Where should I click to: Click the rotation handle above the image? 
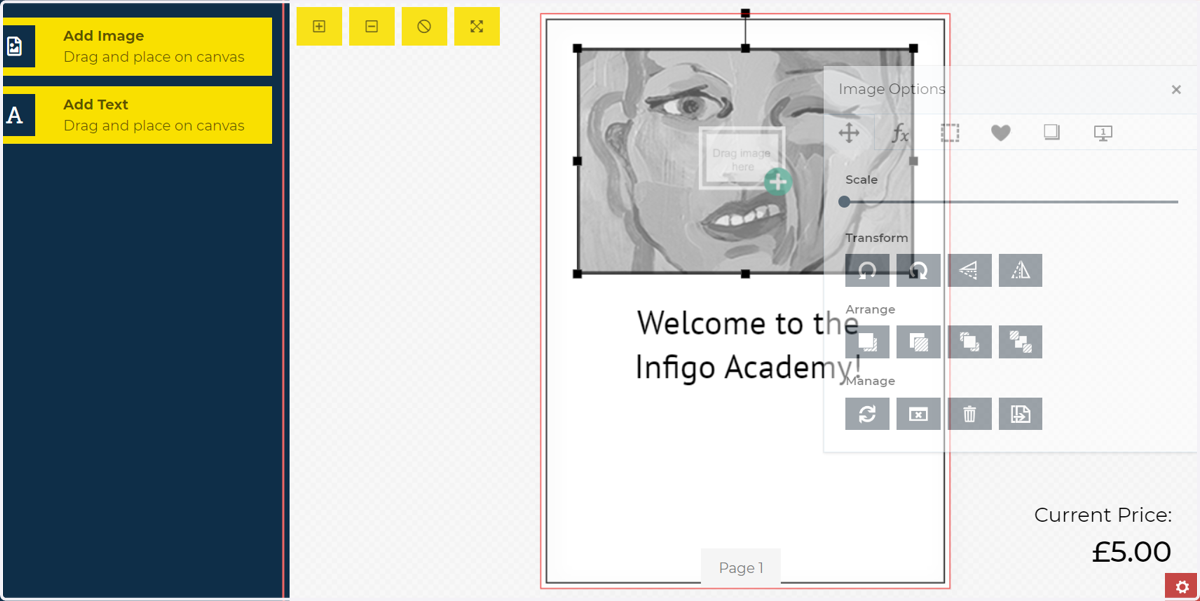745,14
